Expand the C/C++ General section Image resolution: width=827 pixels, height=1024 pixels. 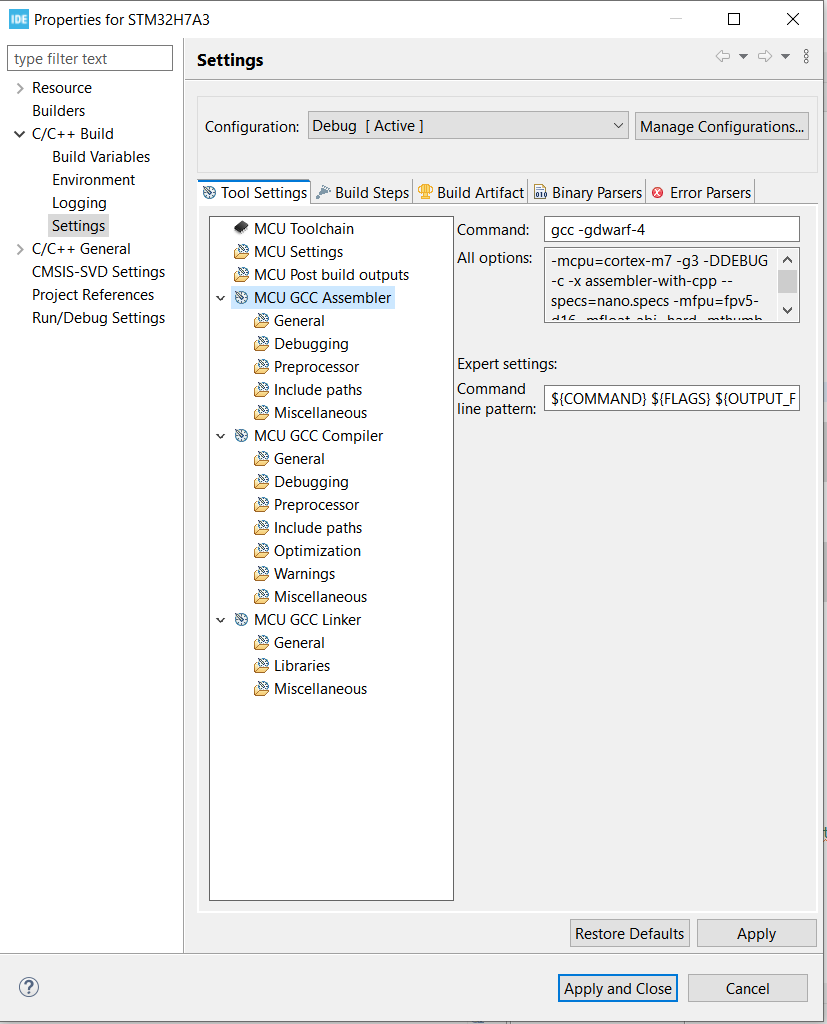click(20, 248)
